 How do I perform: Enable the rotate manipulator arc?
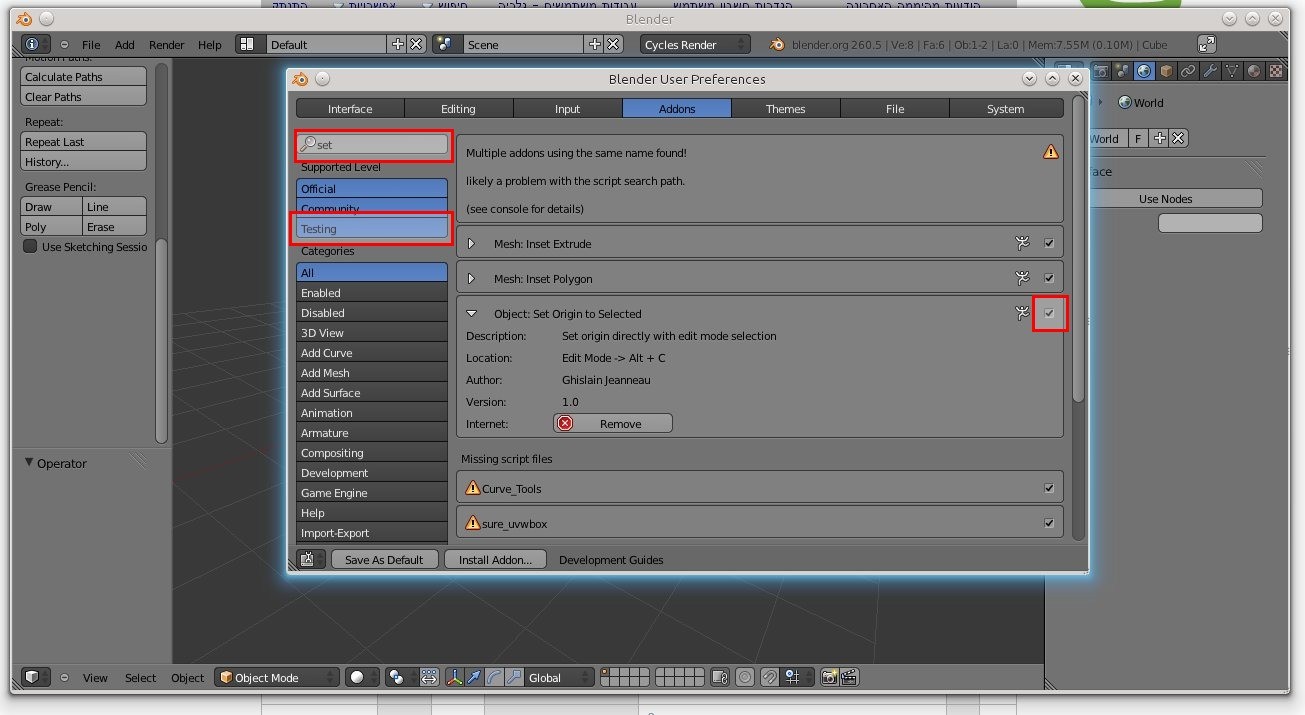click(x=494, y=677)
